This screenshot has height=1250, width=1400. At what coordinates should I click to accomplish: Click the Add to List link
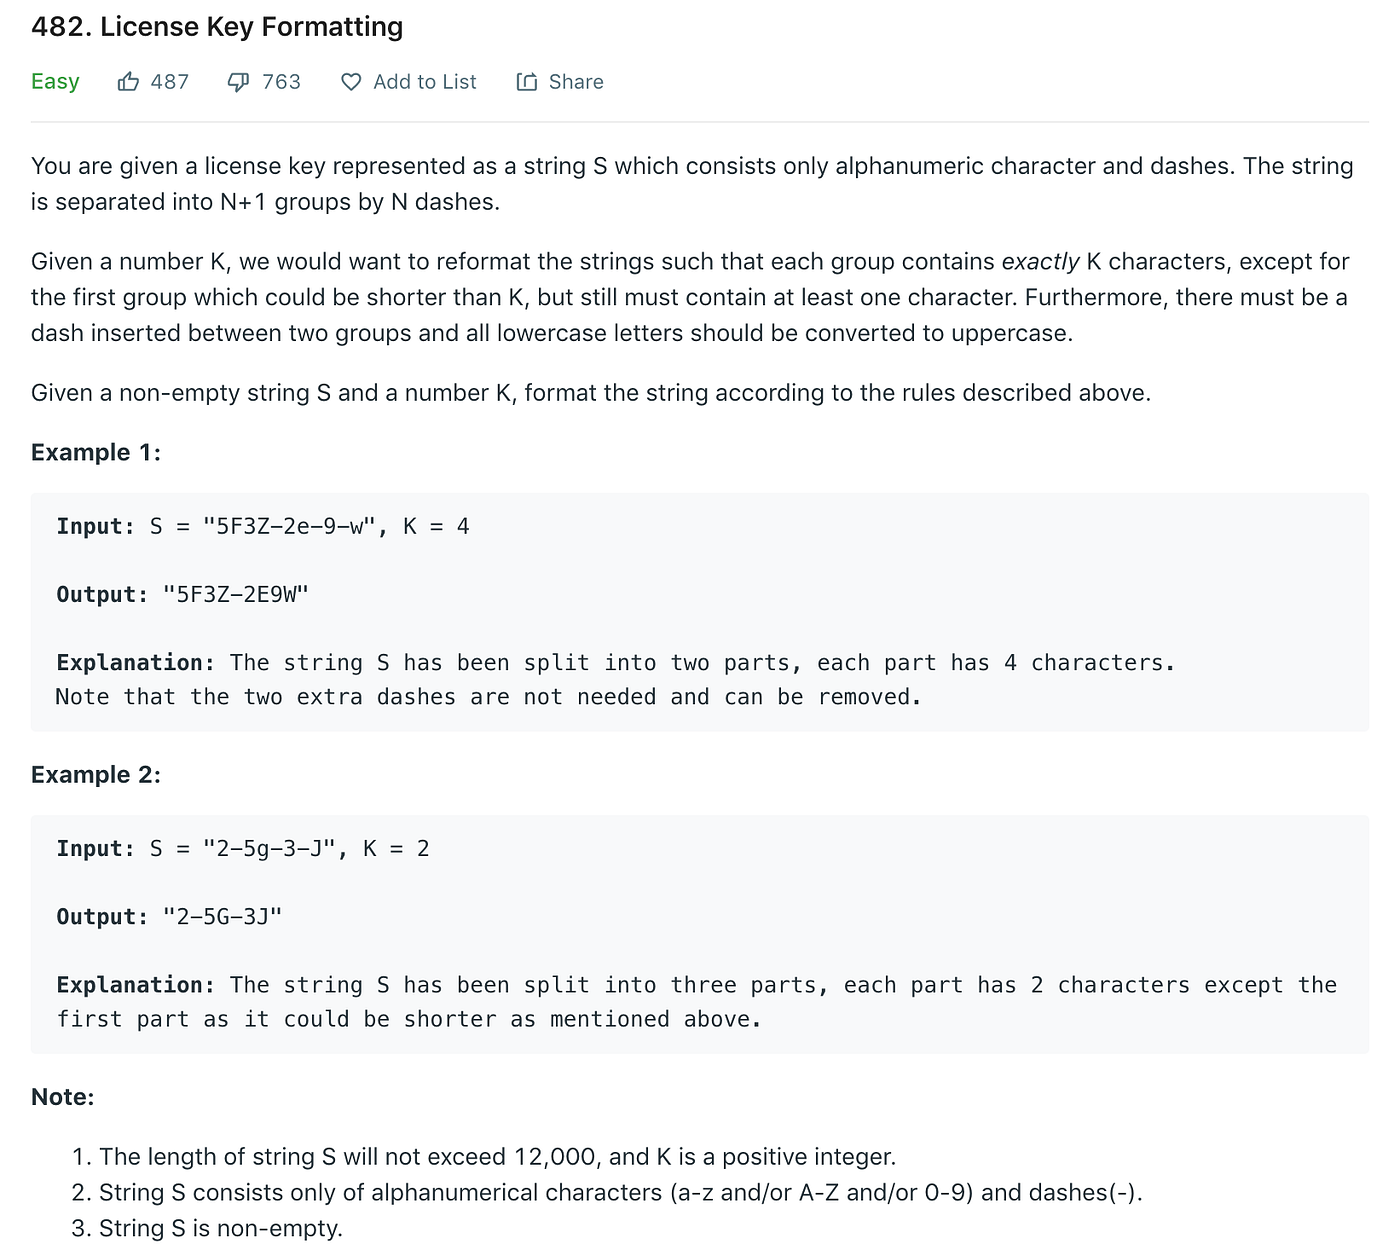[x=424, y=82]
